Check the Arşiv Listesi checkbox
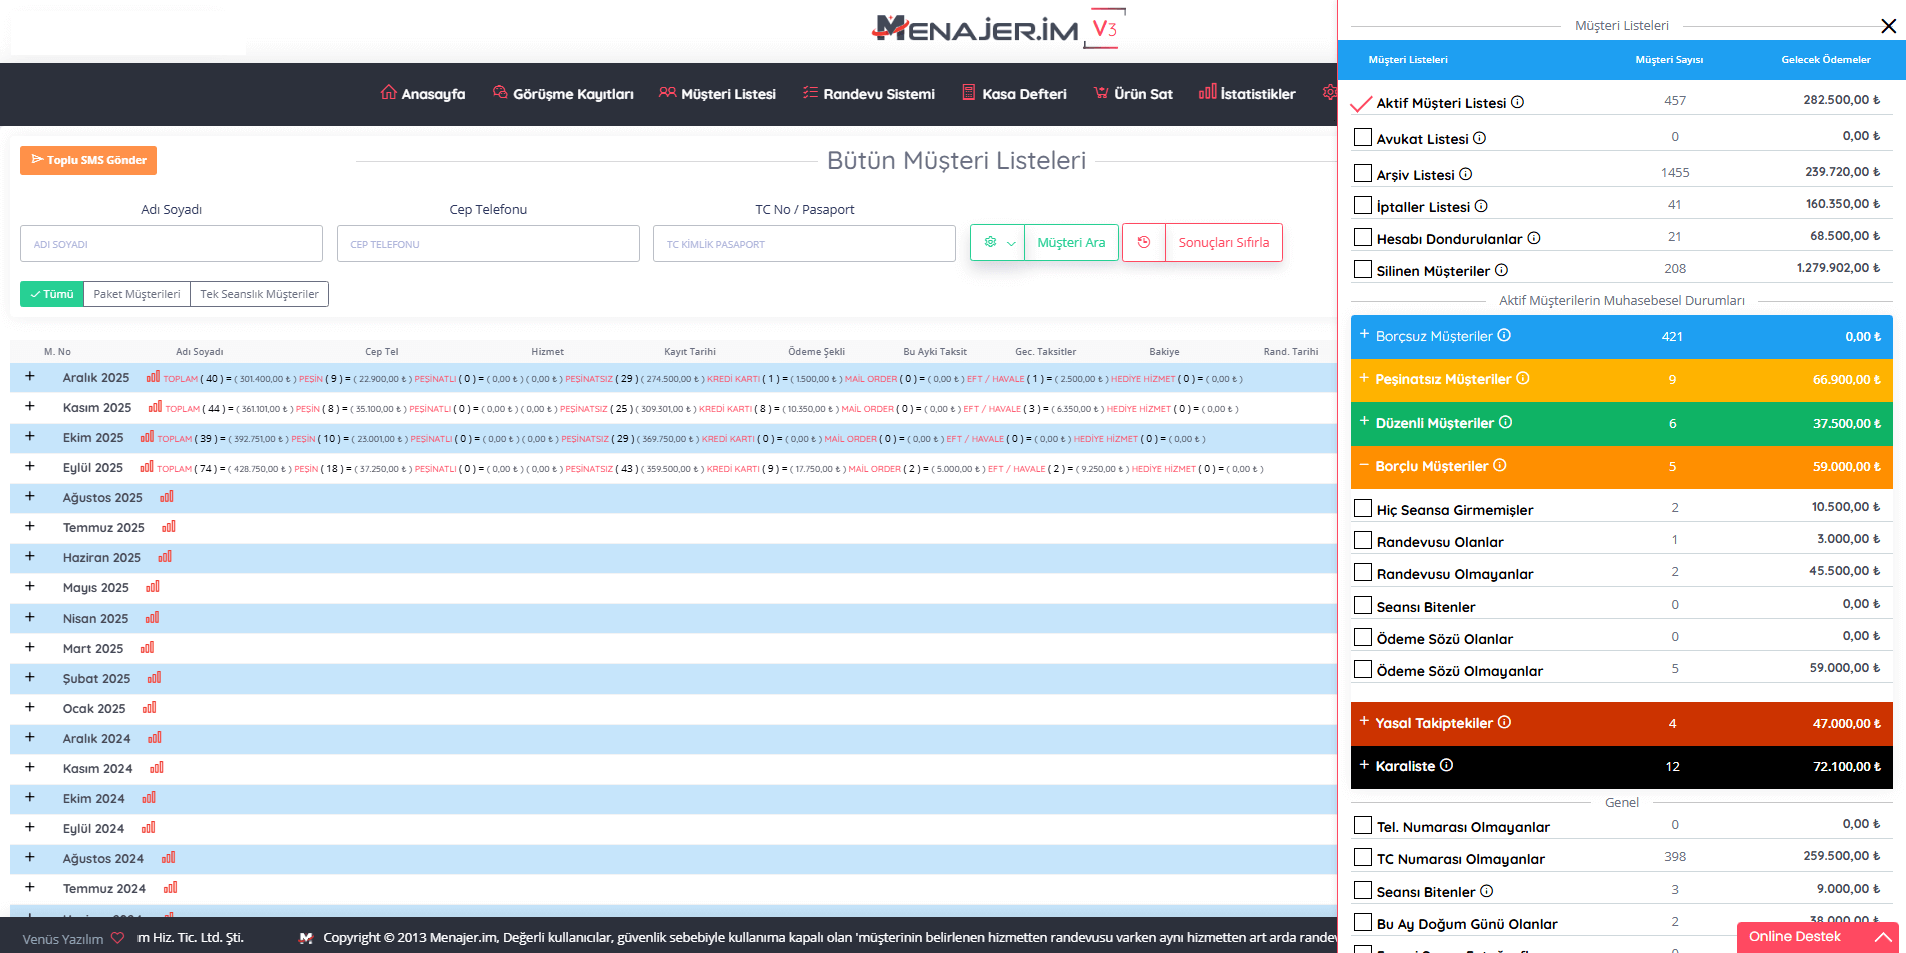 pyautogui.click(x=1362, y=173)
